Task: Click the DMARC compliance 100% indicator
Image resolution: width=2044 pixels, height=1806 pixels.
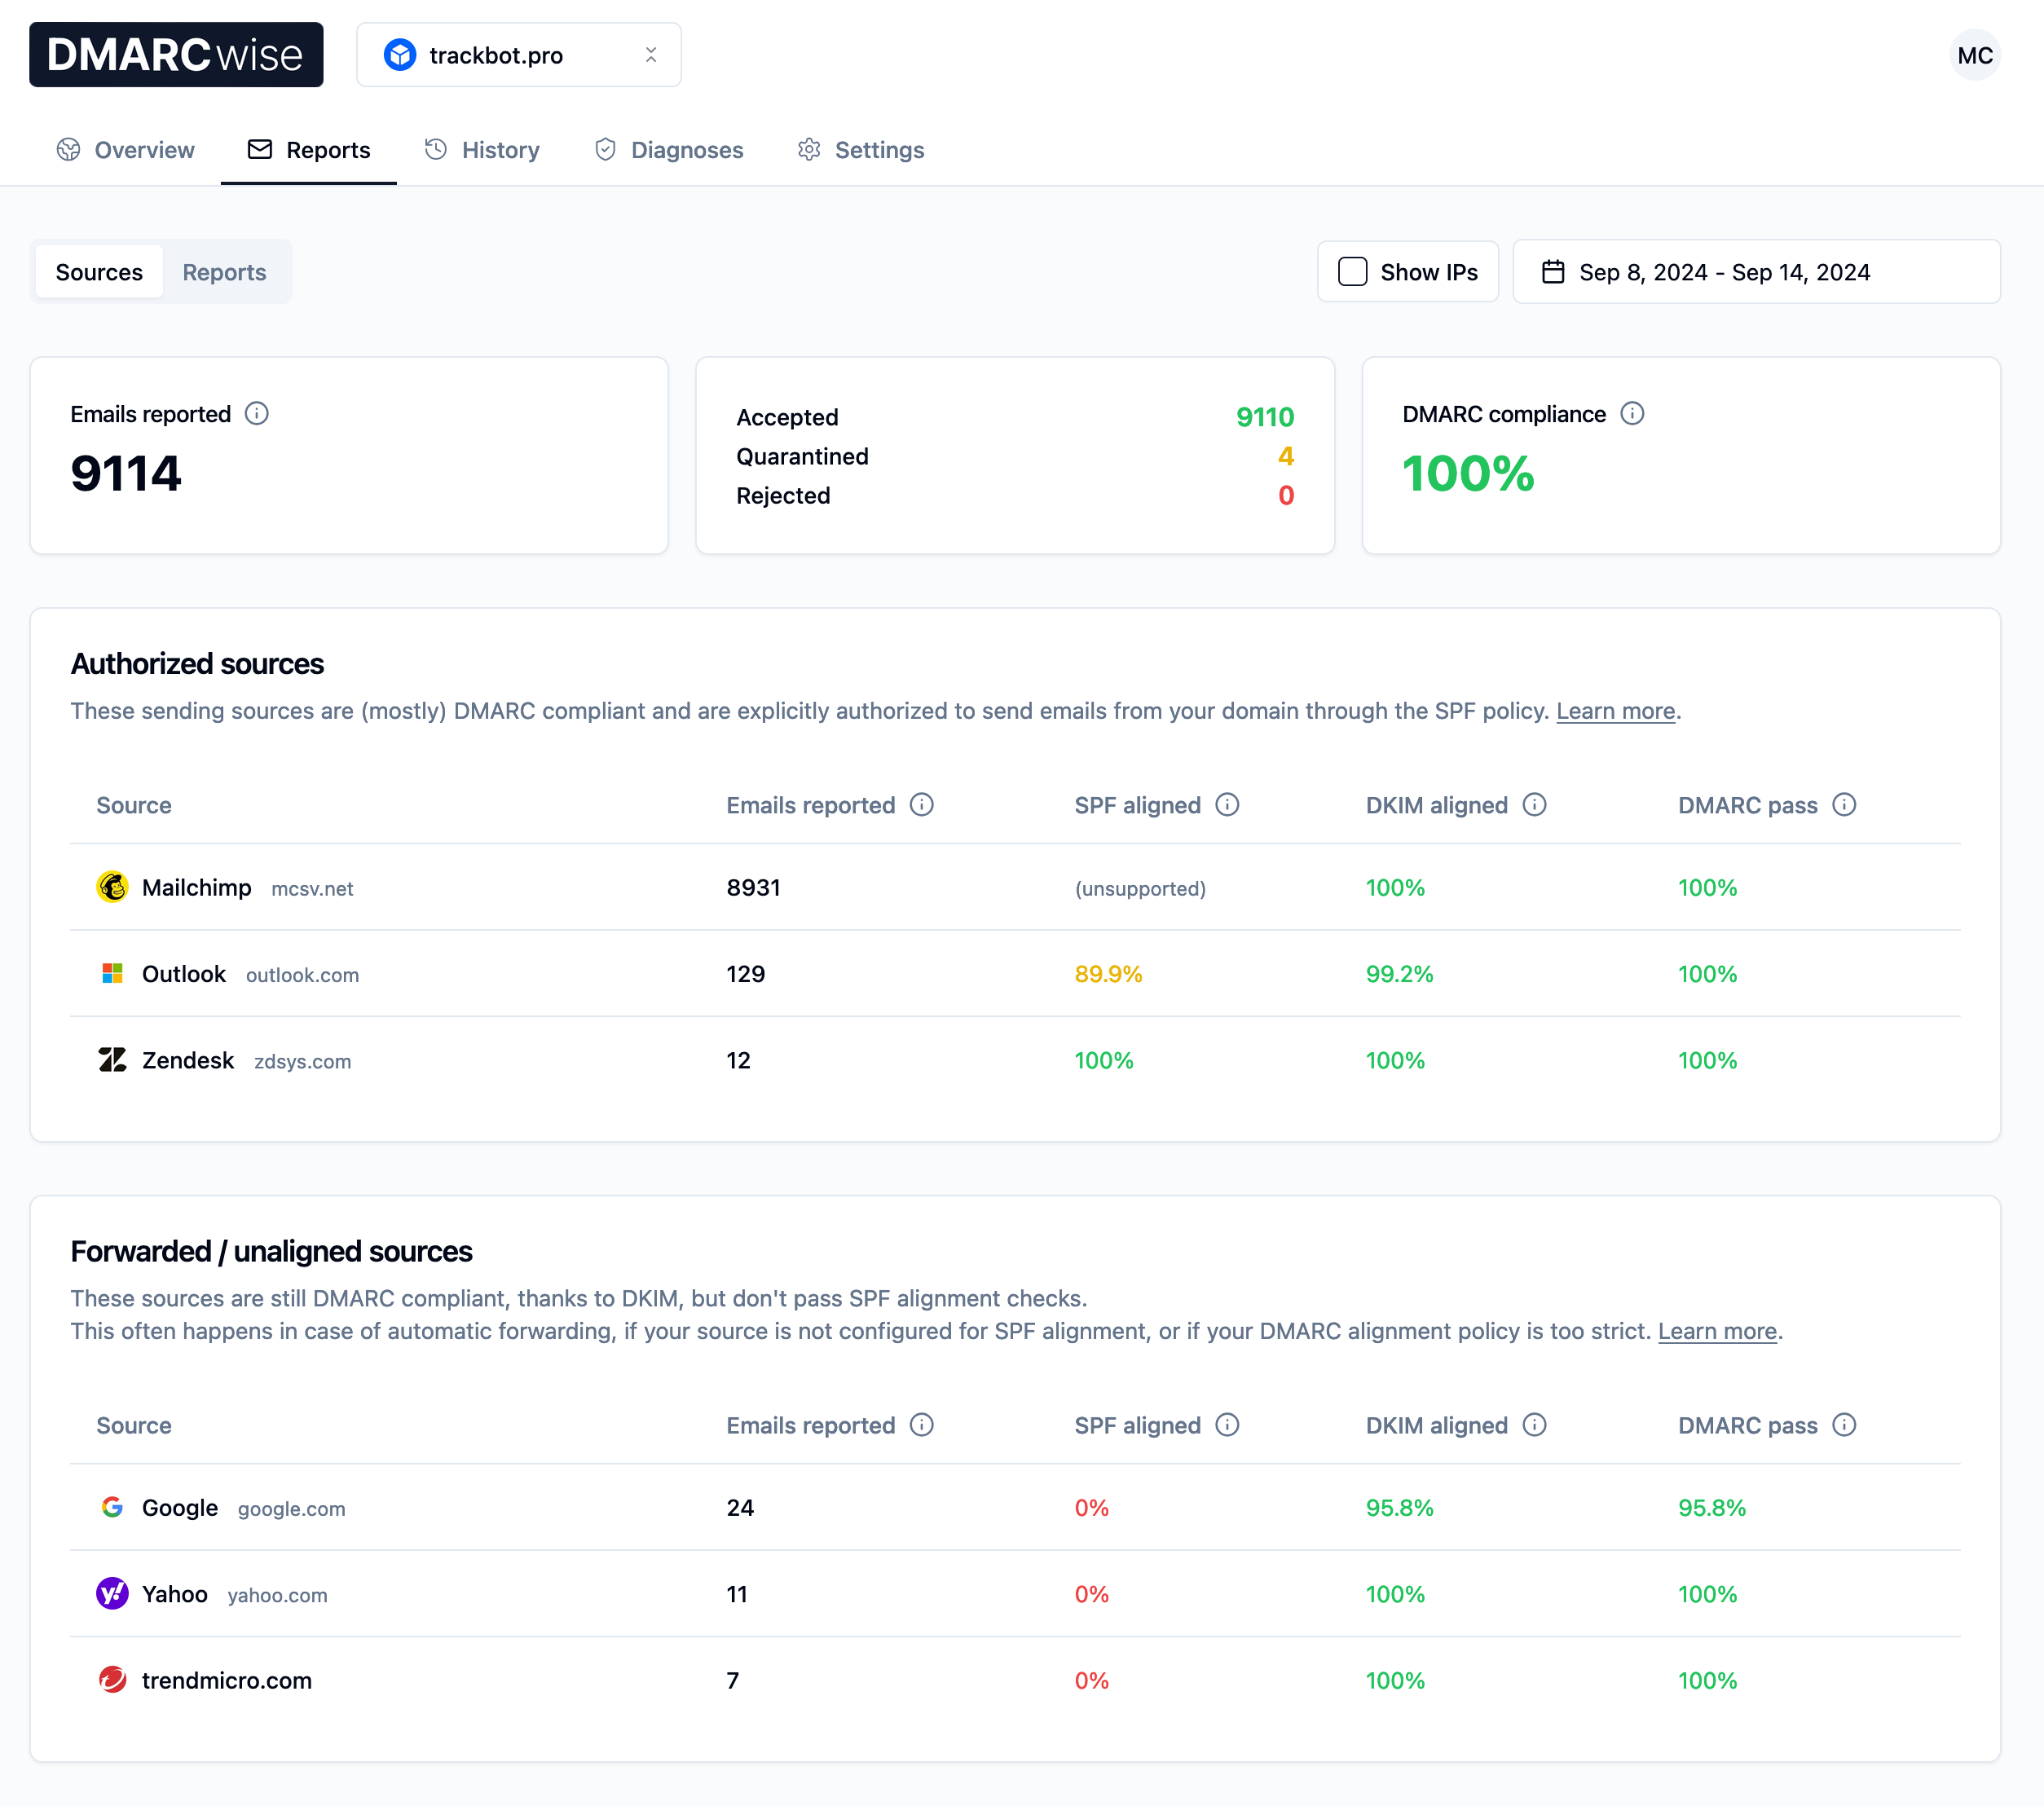Action: (x=1469, y=473)
